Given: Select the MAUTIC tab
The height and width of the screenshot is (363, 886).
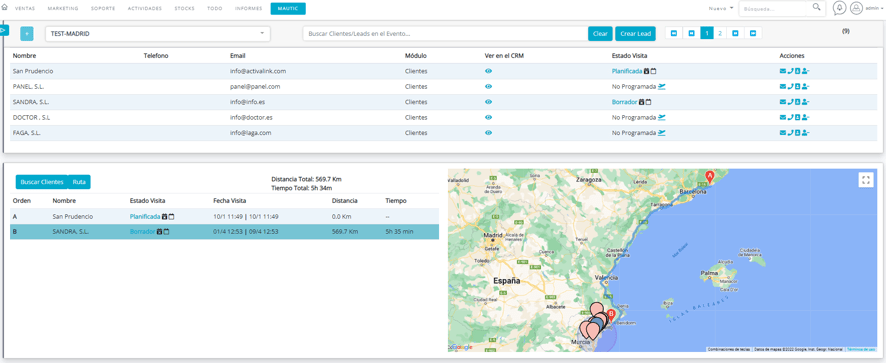Looking at the screenshot, I should tap(288, 8).
